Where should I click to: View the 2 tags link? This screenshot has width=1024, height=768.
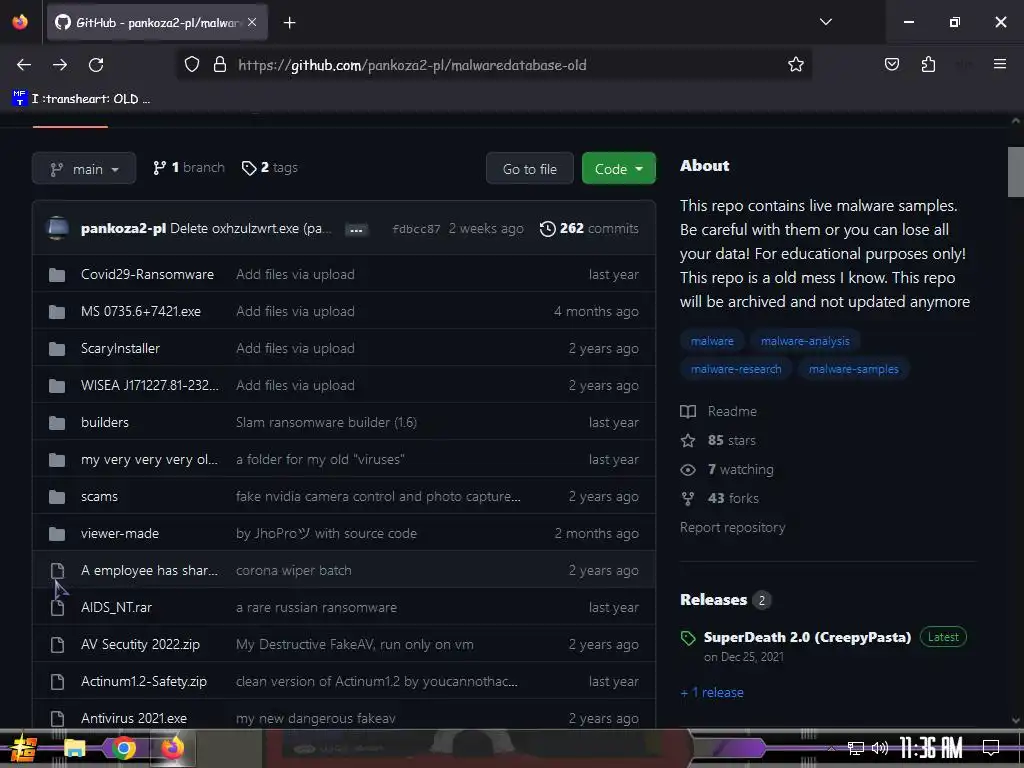coord(270,168)
